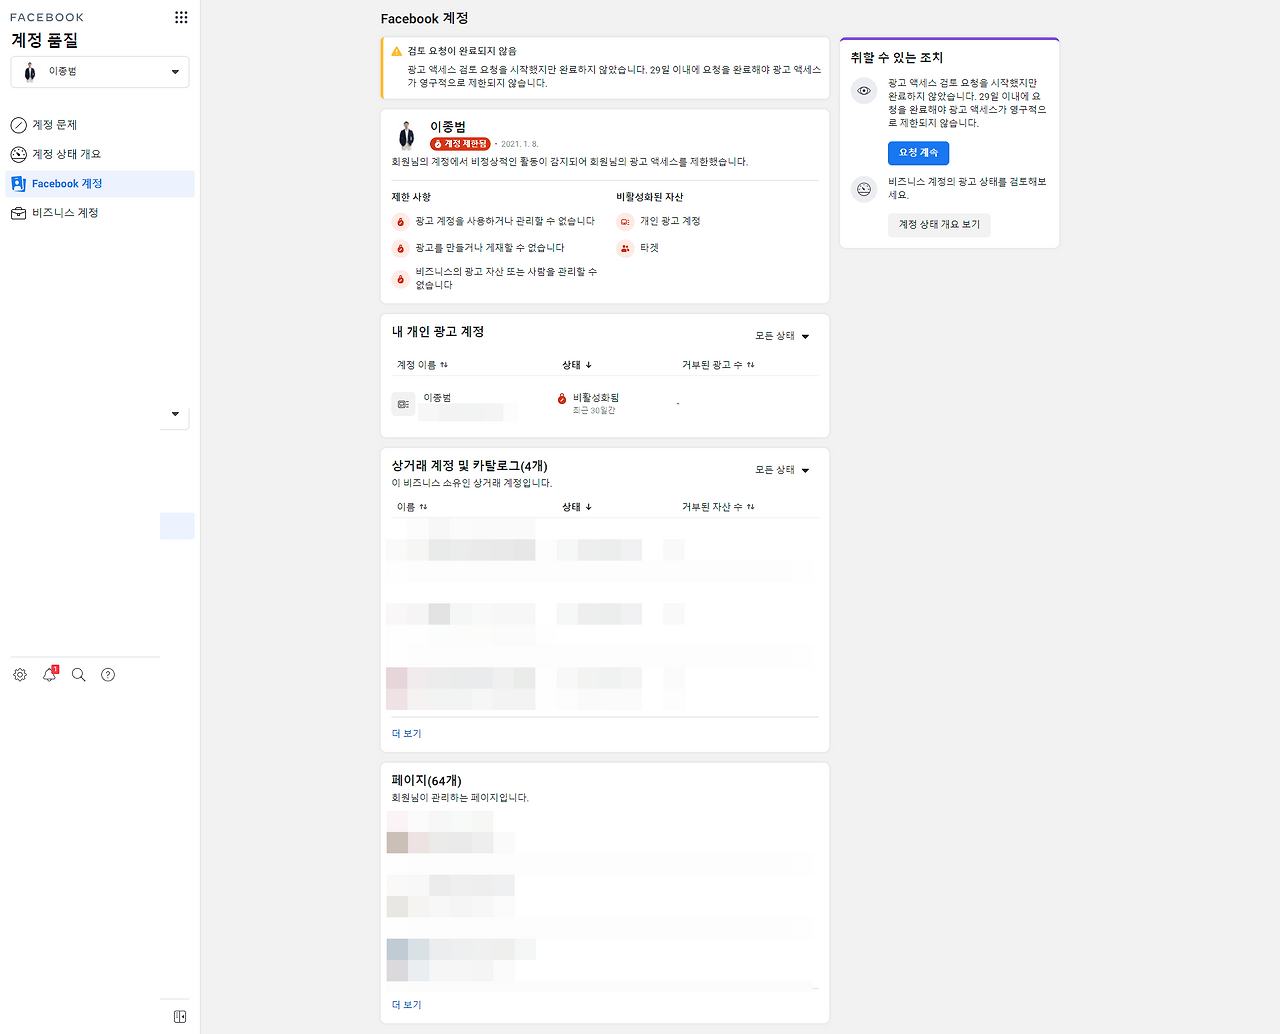
Task: Click 더 보기 under commerce accounts
Action: pyautogui.click(x=406, y=734)
